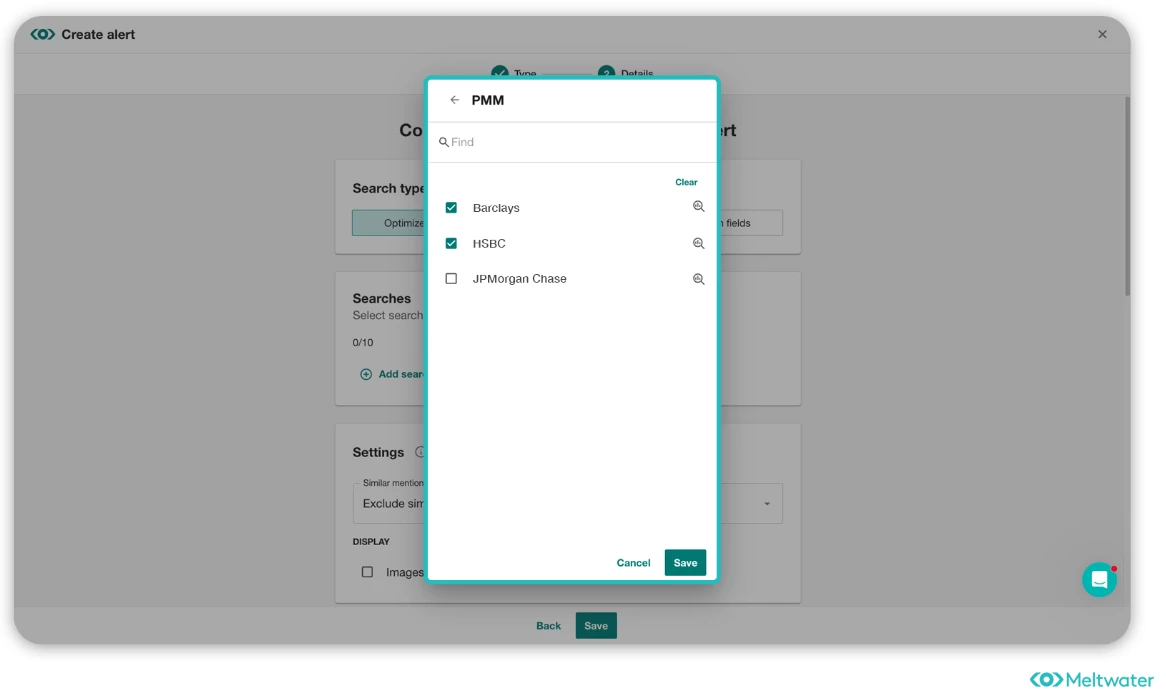Image resolution: width=1166 pixels, height=696 pixels.
Task: Click the Details step indicator
Action: coord(607,72)
